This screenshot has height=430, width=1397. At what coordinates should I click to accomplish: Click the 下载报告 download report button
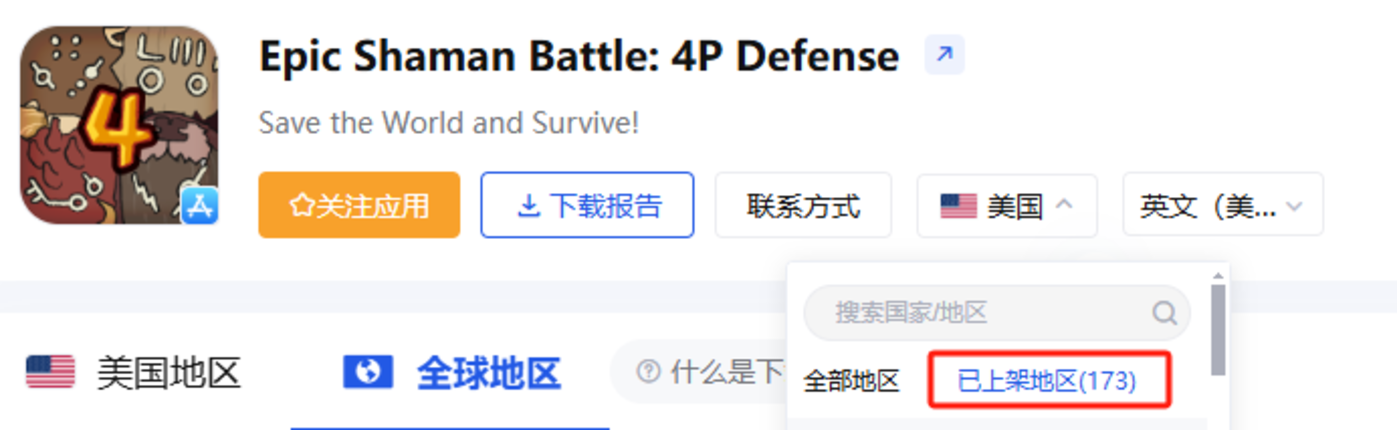coord(587,205)
